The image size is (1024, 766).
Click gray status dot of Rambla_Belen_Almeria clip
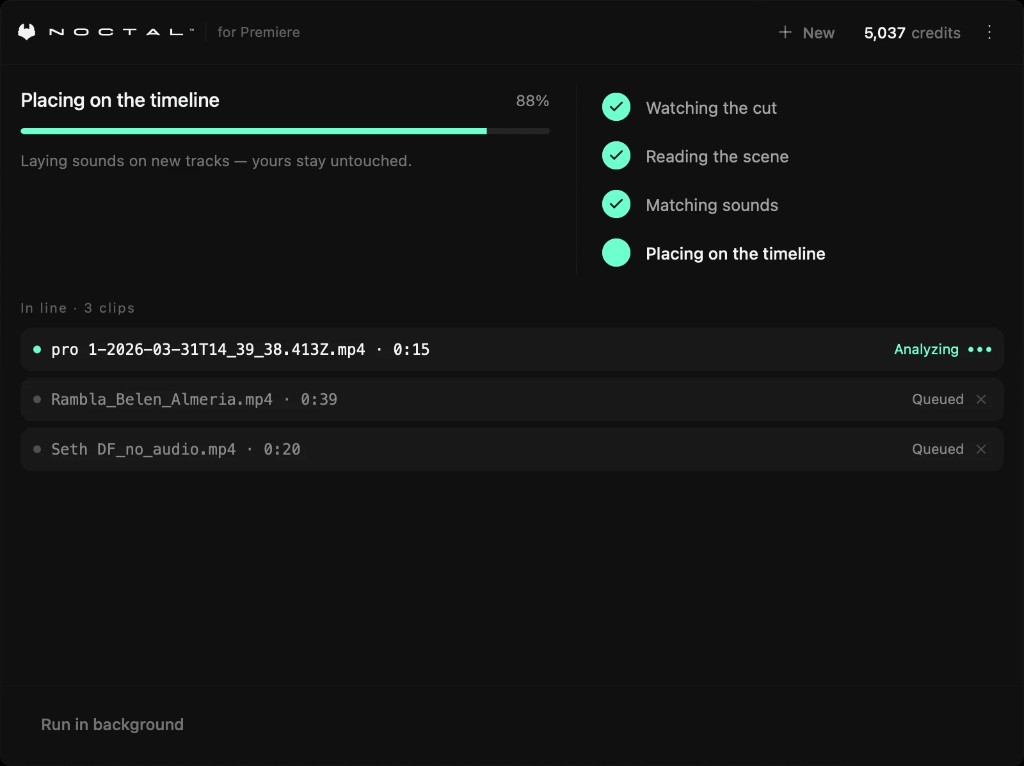coord(37,399)
